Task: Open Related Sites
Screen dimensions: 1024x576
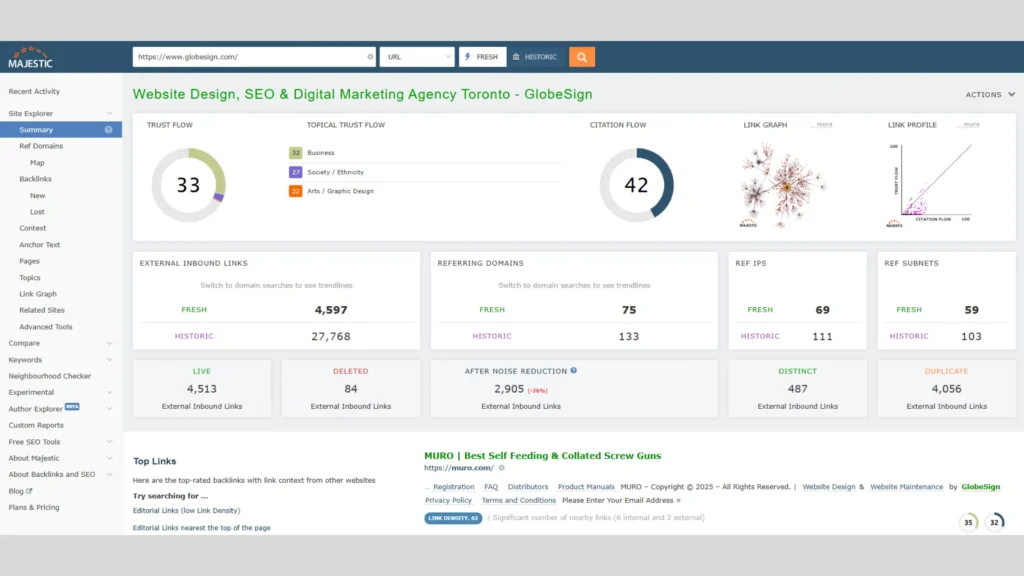Action: point(42,310)
